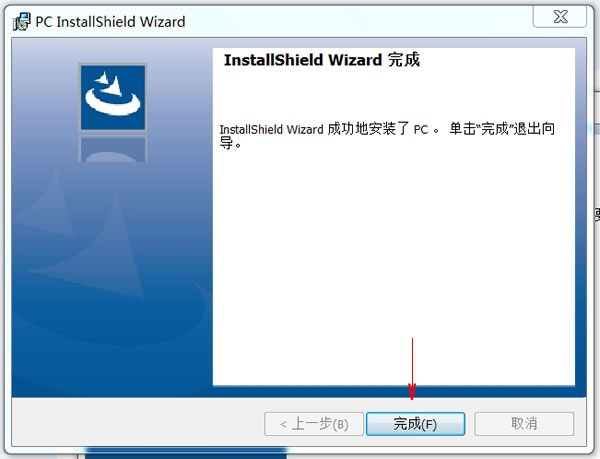Image resolution: width=600 pixels, height=459 pixels.
Task: Click the faded logo reflection below the tile
Action: pyautogui.click(x=113, y=148)
